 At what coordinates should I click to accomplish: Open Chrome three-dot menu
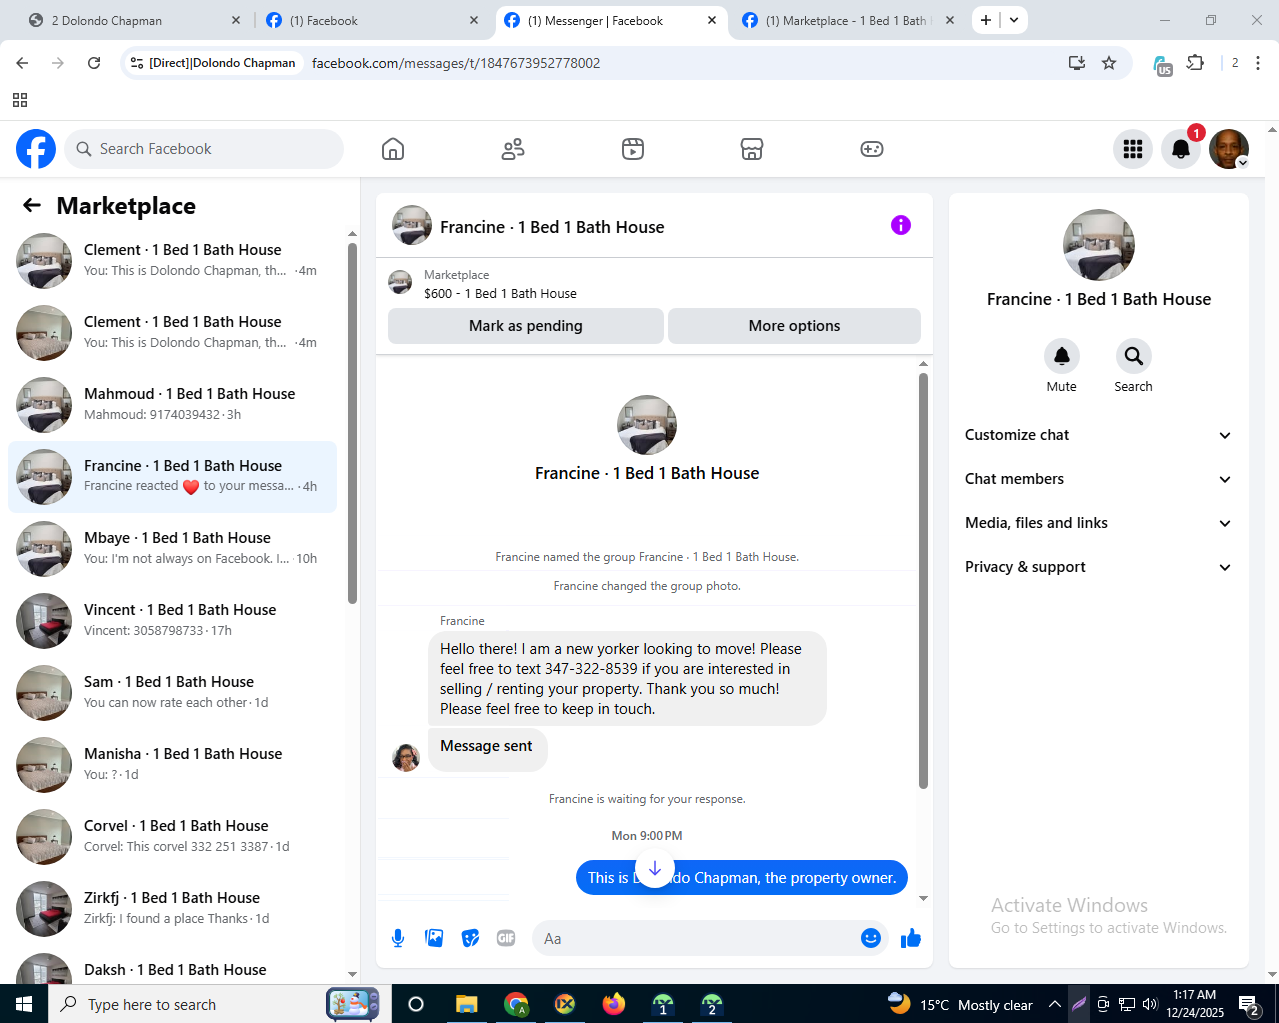pyautogui.click(x=1258, y=63)
